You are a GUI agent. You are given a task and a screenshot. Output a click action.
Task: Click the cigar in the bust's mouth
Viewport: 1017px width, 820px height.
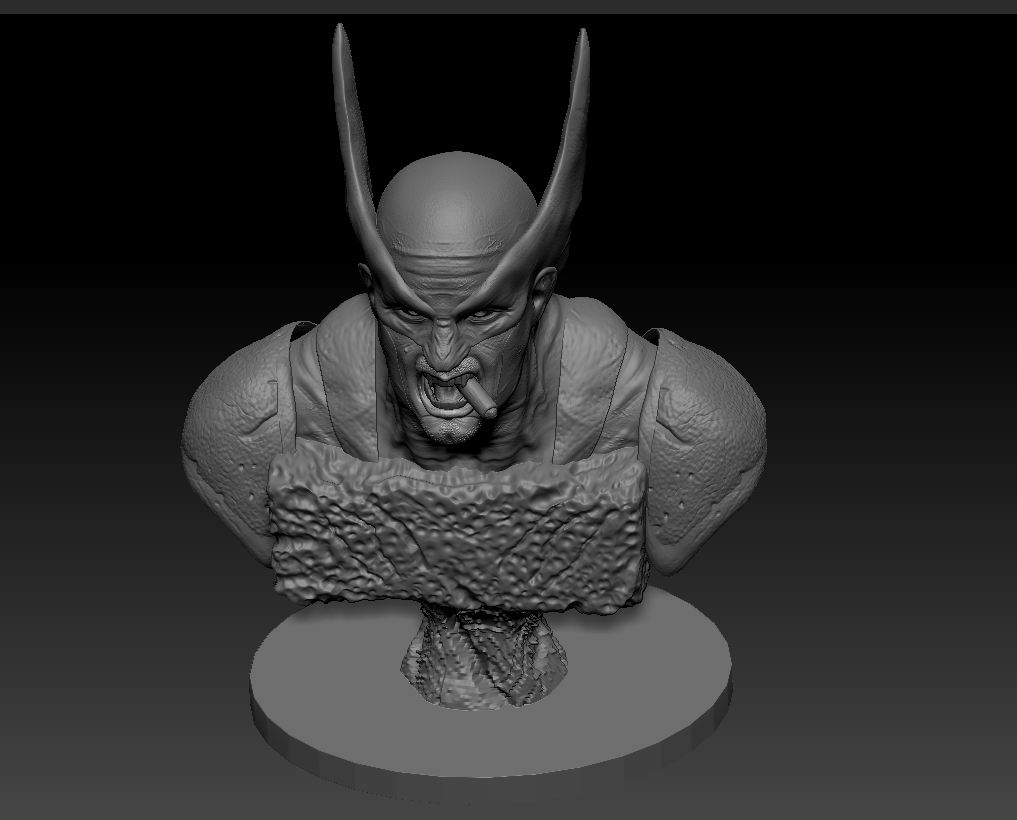[481, 398]
